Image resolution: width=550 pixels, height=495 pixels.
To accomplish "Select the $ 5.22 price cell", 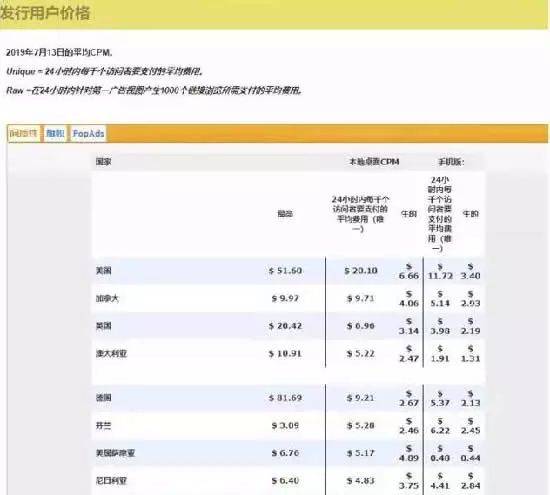I will pyautogui.click(x=361, y=354).
